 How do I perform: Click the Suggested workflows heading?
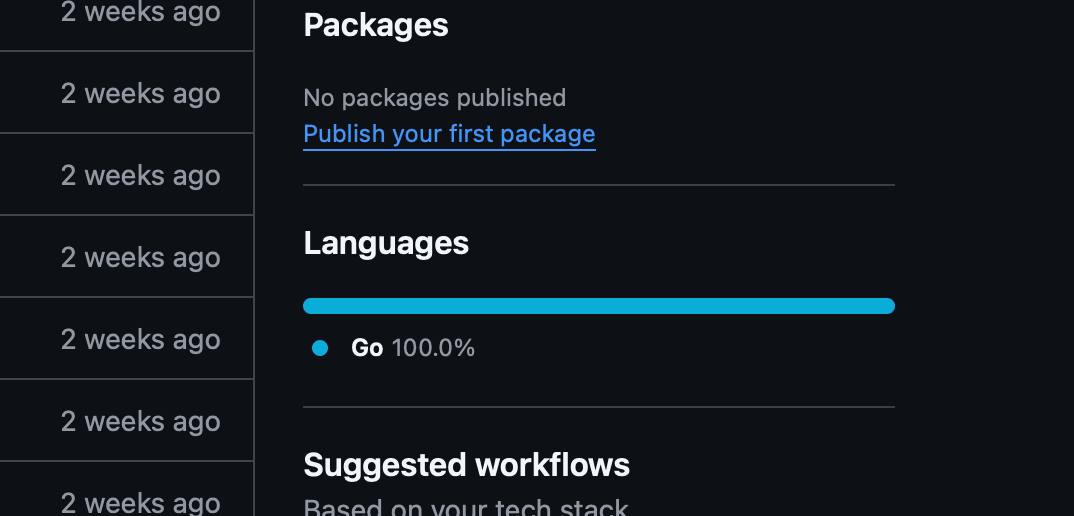coord(466,465)
